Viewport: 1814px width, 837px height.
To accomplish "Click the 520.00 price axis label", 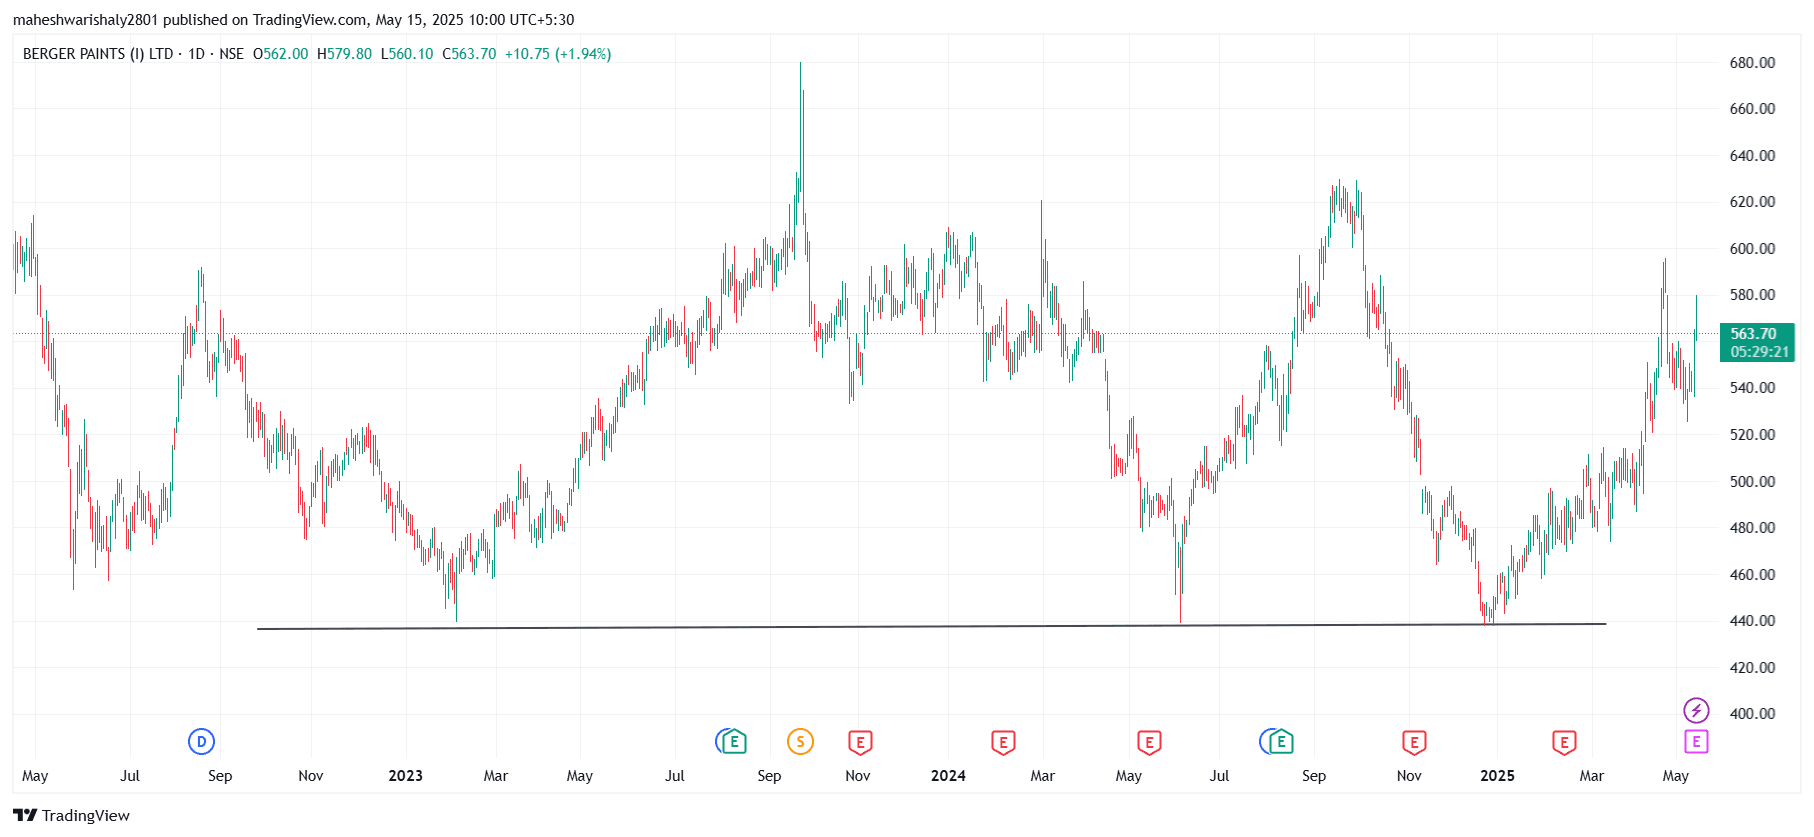I will [x=1752, y=435].
